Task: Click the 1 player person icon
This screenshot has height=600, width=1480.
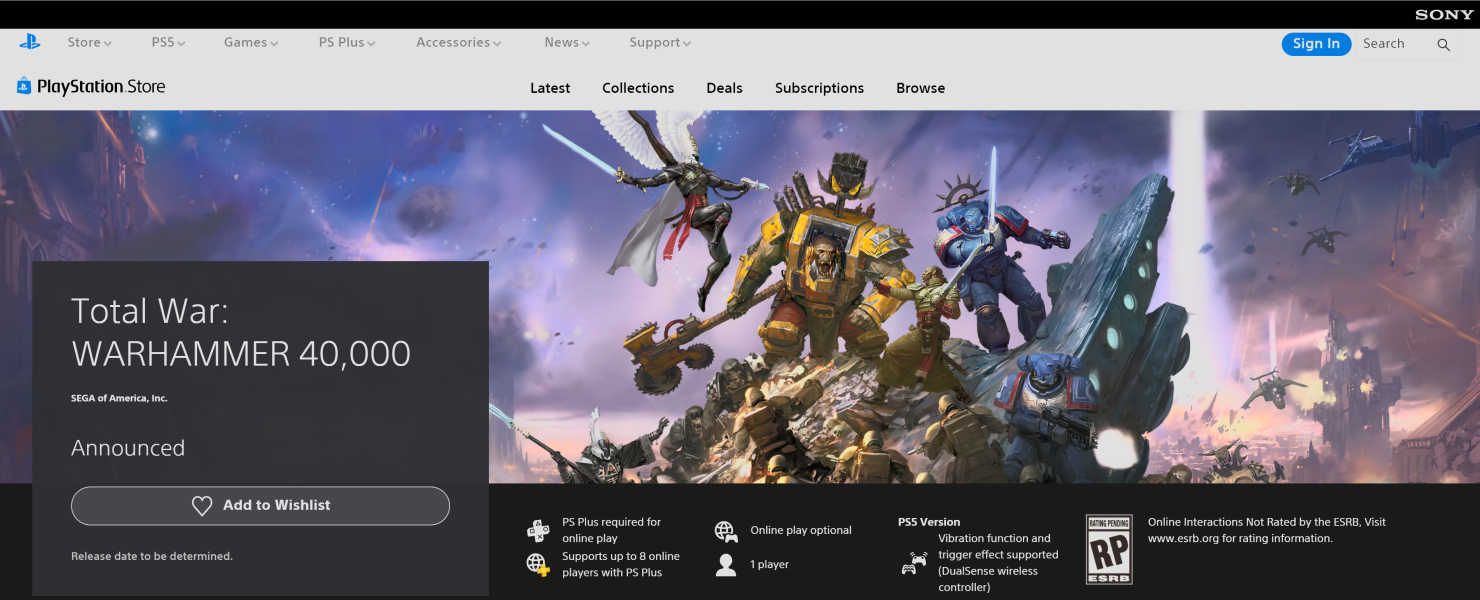Action: [x=726, y=565]
